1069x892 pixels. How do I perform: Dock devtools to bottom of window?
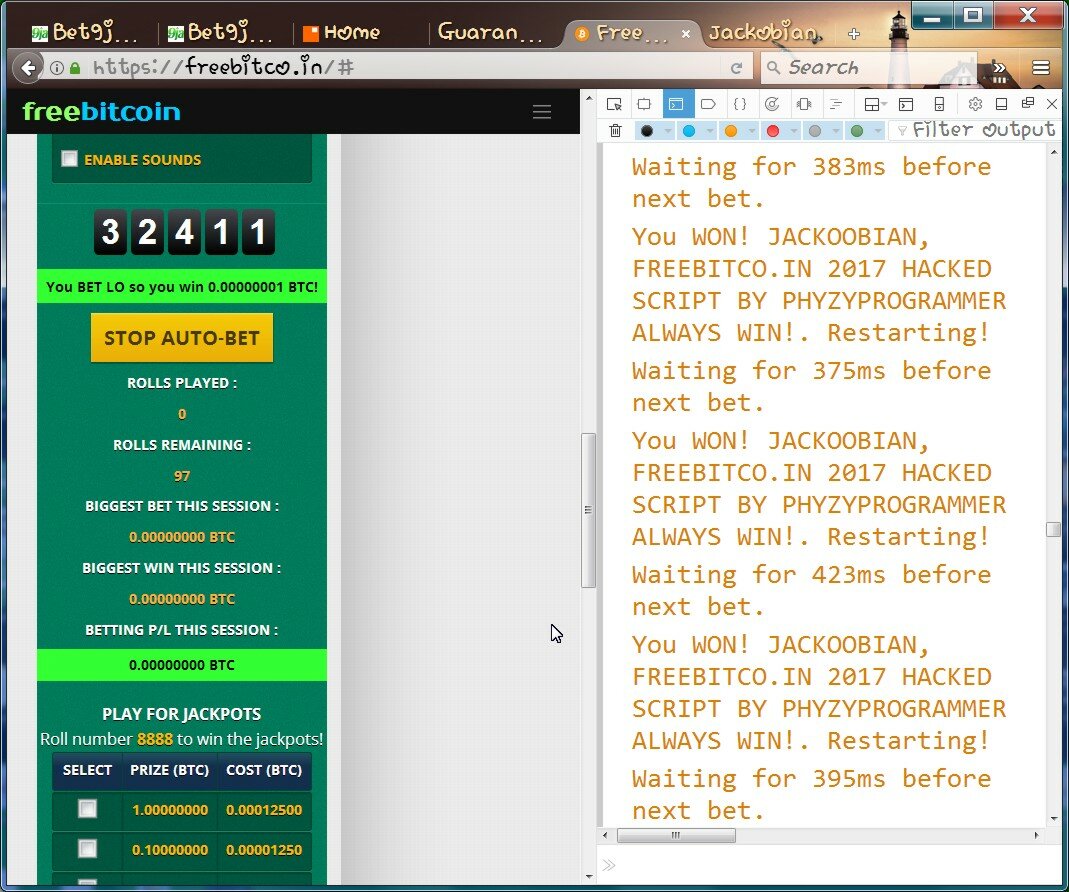(x=1002, y=104)
